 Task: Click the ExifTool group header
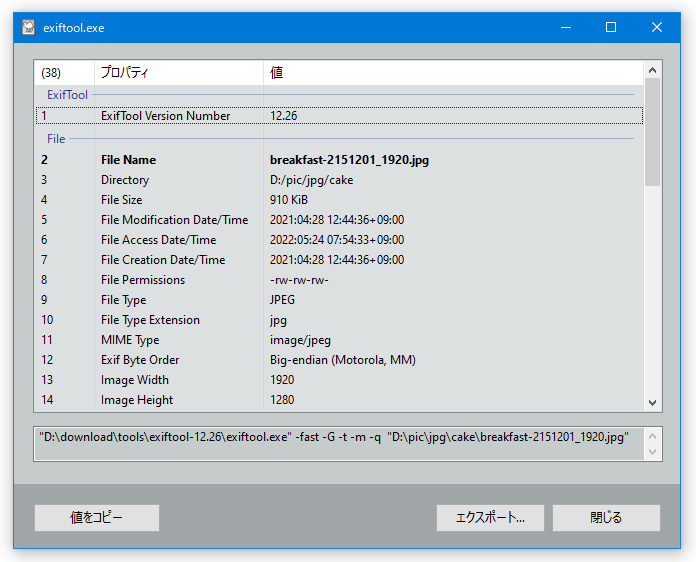[x=67, y=95]
